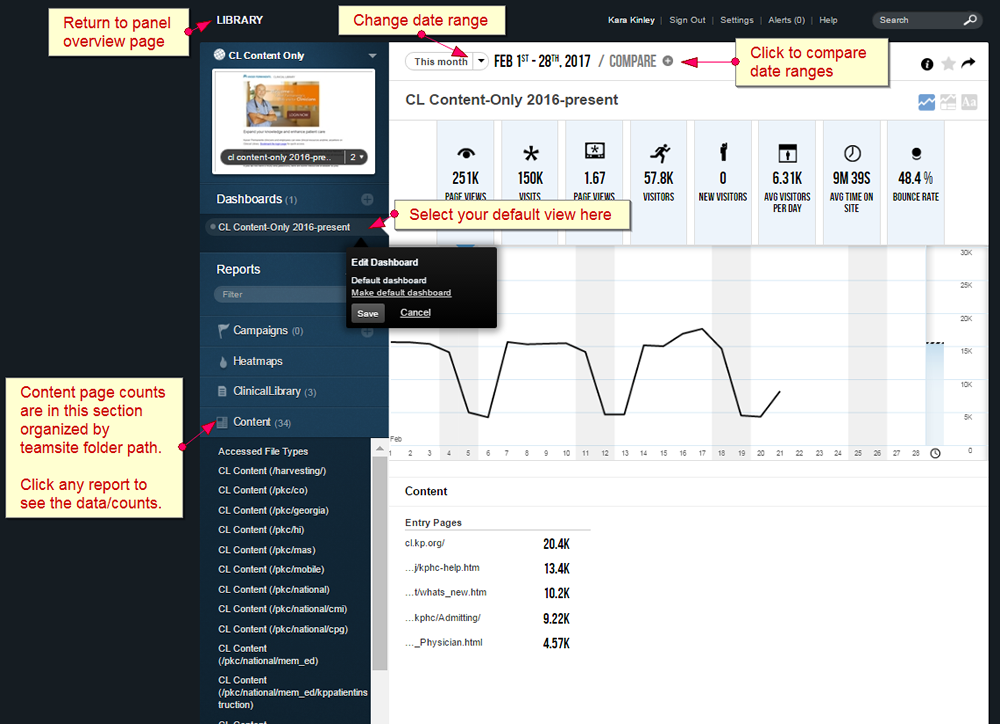1000x724 pixels.
Task: Click 'Make default dashboard' link
Action: [x=401, y=293]
